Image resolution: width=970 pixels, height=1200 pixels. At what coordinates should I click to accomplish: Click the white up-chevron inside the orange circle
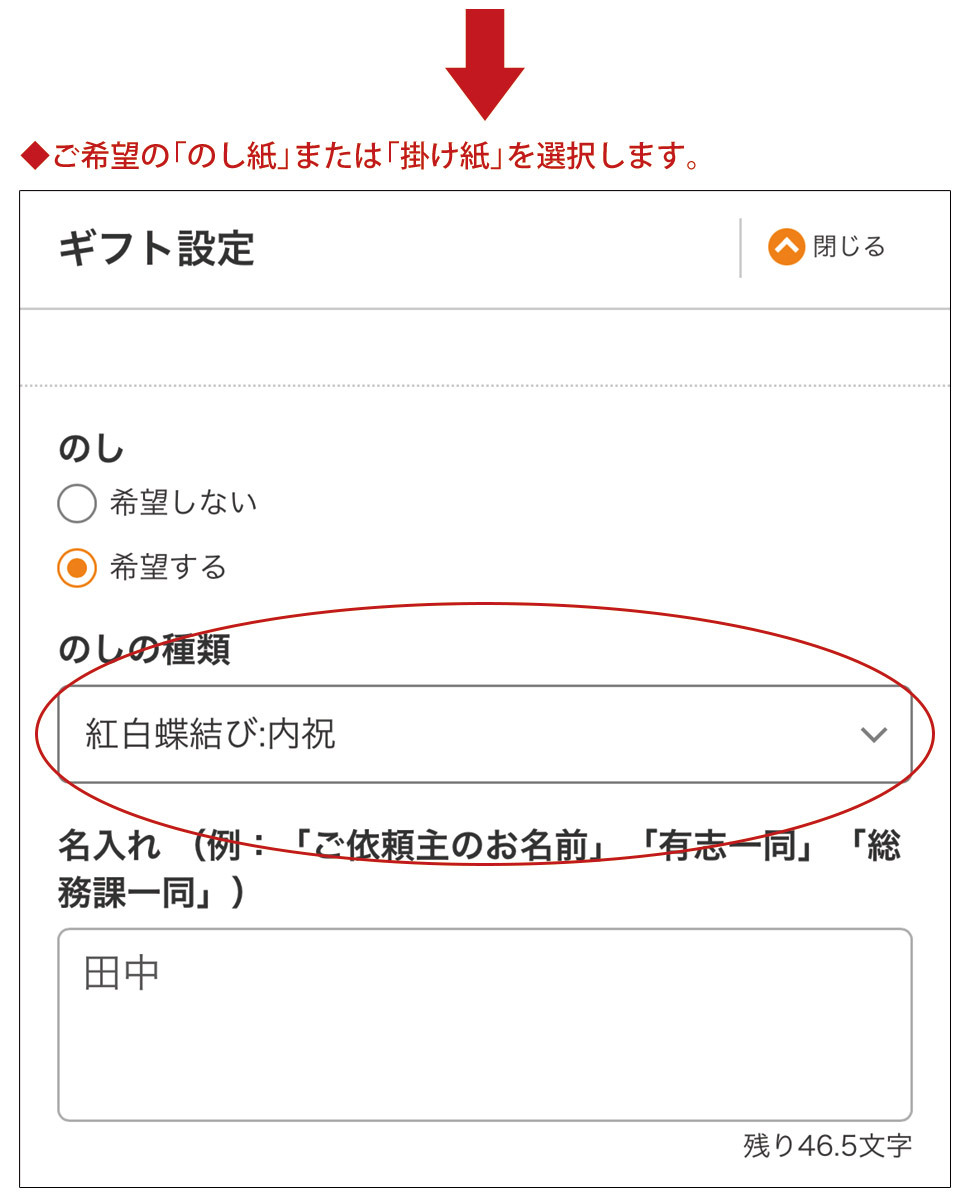pyautogui.click(x=786, y=246)
